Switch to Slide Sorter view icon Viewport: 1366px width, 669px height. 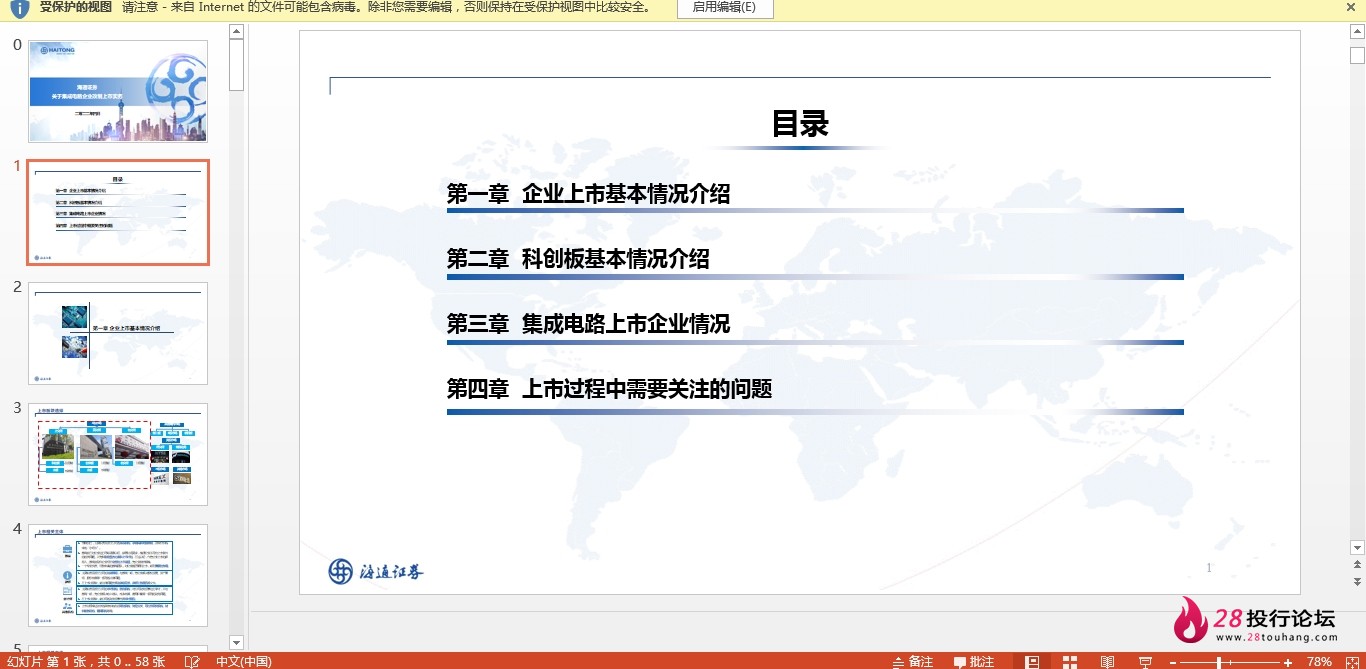(1070, 661)
